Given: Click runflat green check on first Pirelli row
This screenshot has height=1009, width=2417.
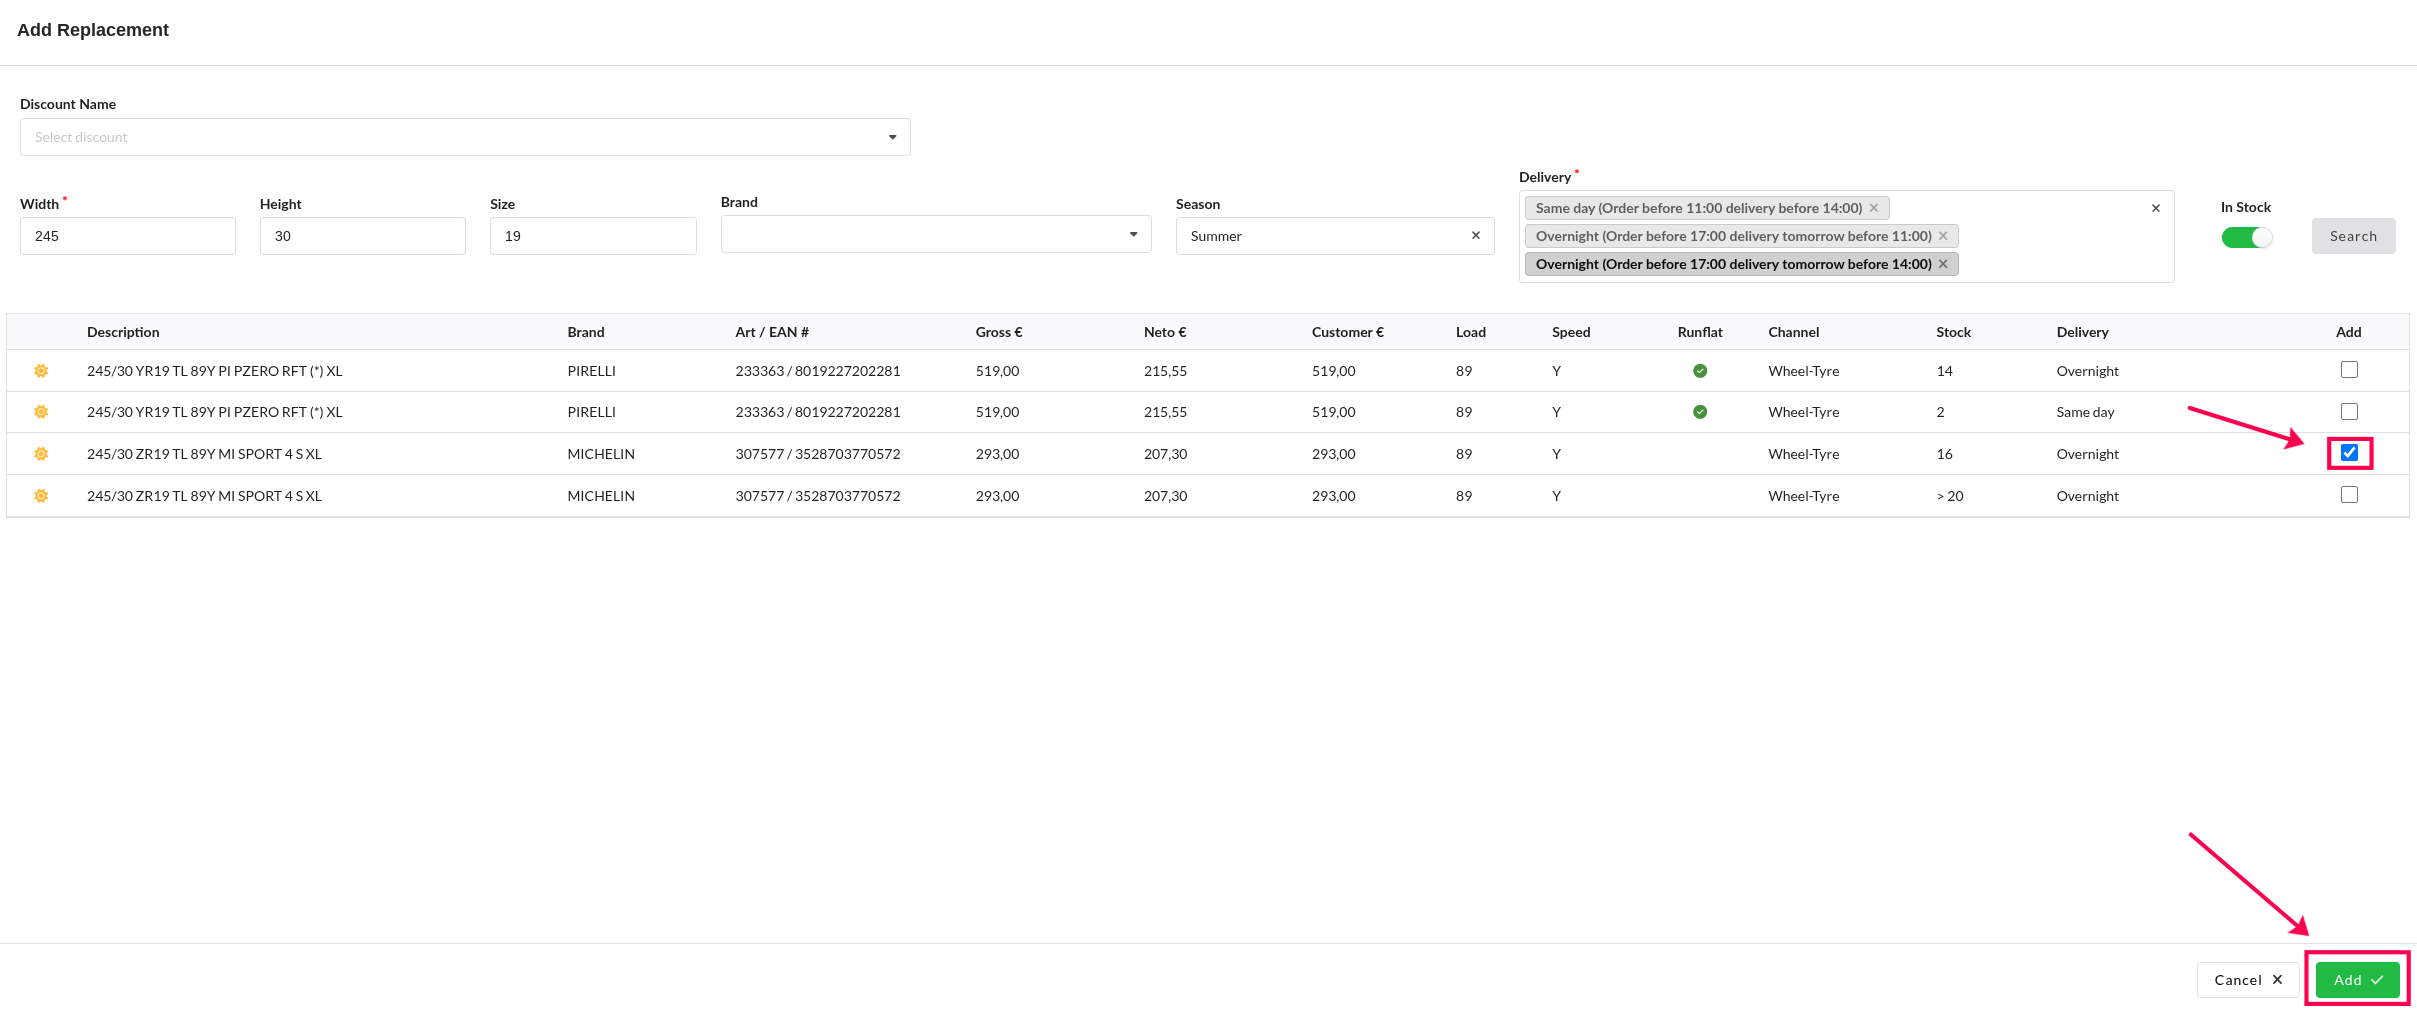Looking at the screenshot, I should pyautogui.click(x=1699, y=371).
